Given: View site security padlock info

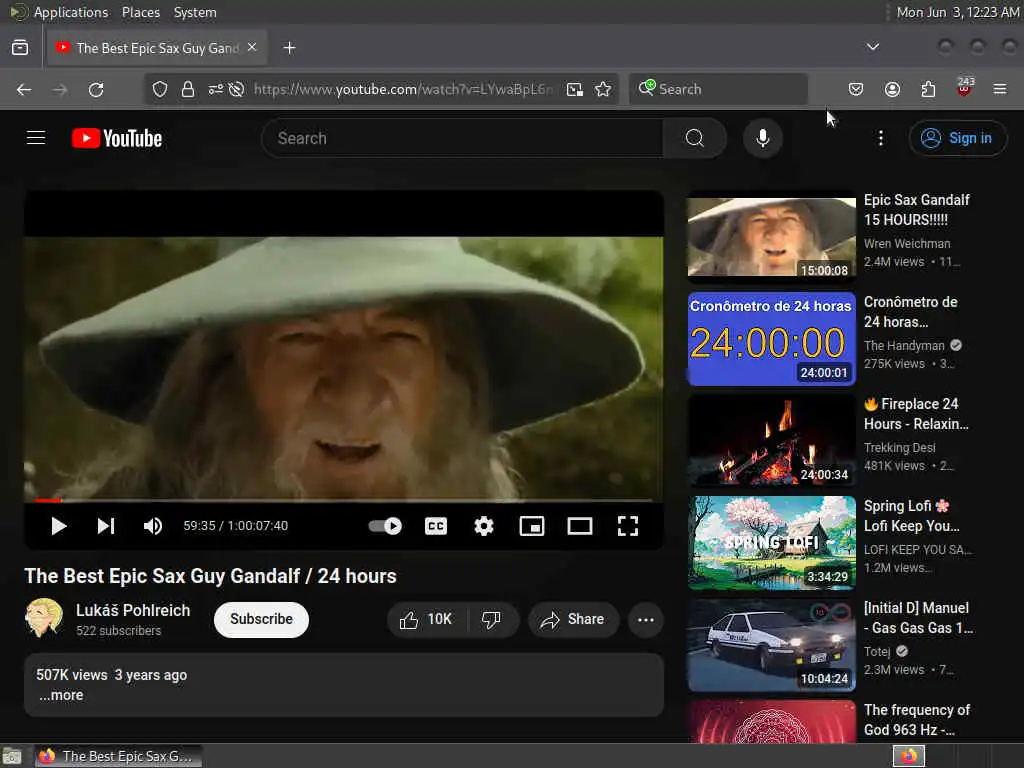Looking at the screenshot, I should 188,89.
